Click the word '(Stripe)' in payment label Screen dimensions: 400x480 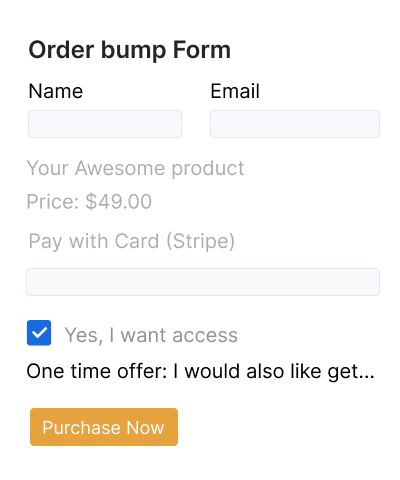coord(200,241)
